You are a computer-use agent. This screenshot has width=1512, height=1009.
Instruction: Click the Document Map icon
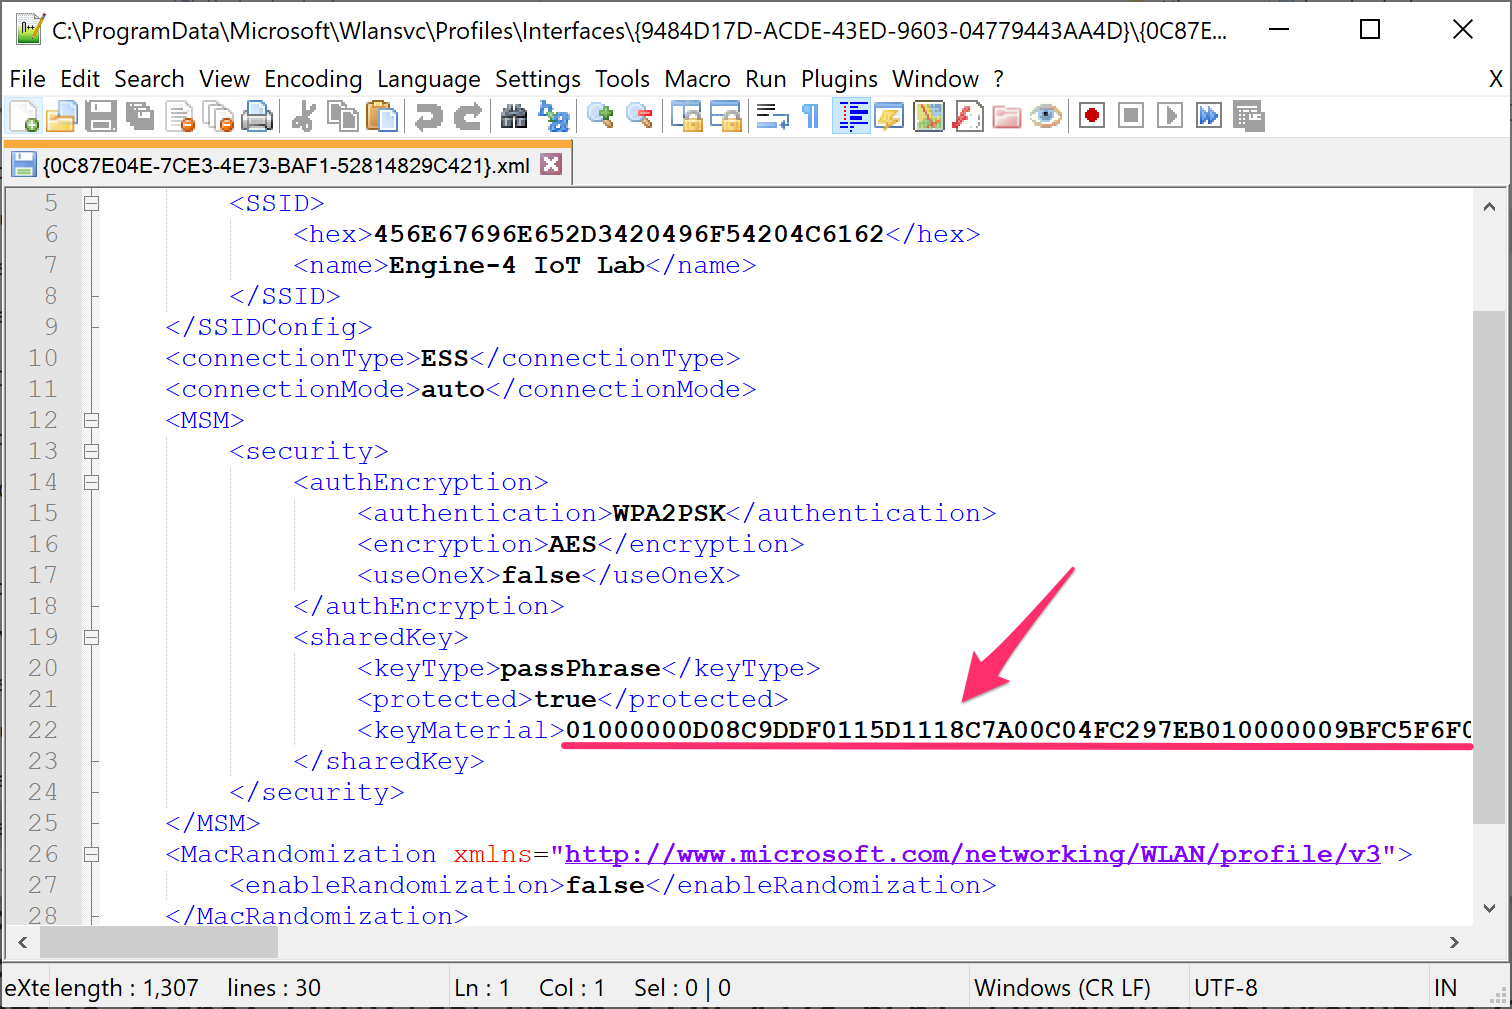click(x=929, y=117)
